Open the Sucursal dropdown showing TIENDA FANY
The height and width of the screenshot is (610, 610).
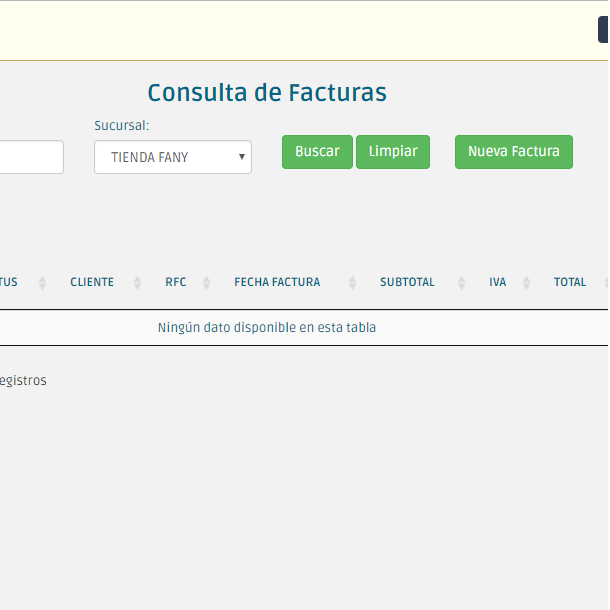[173, 157]
